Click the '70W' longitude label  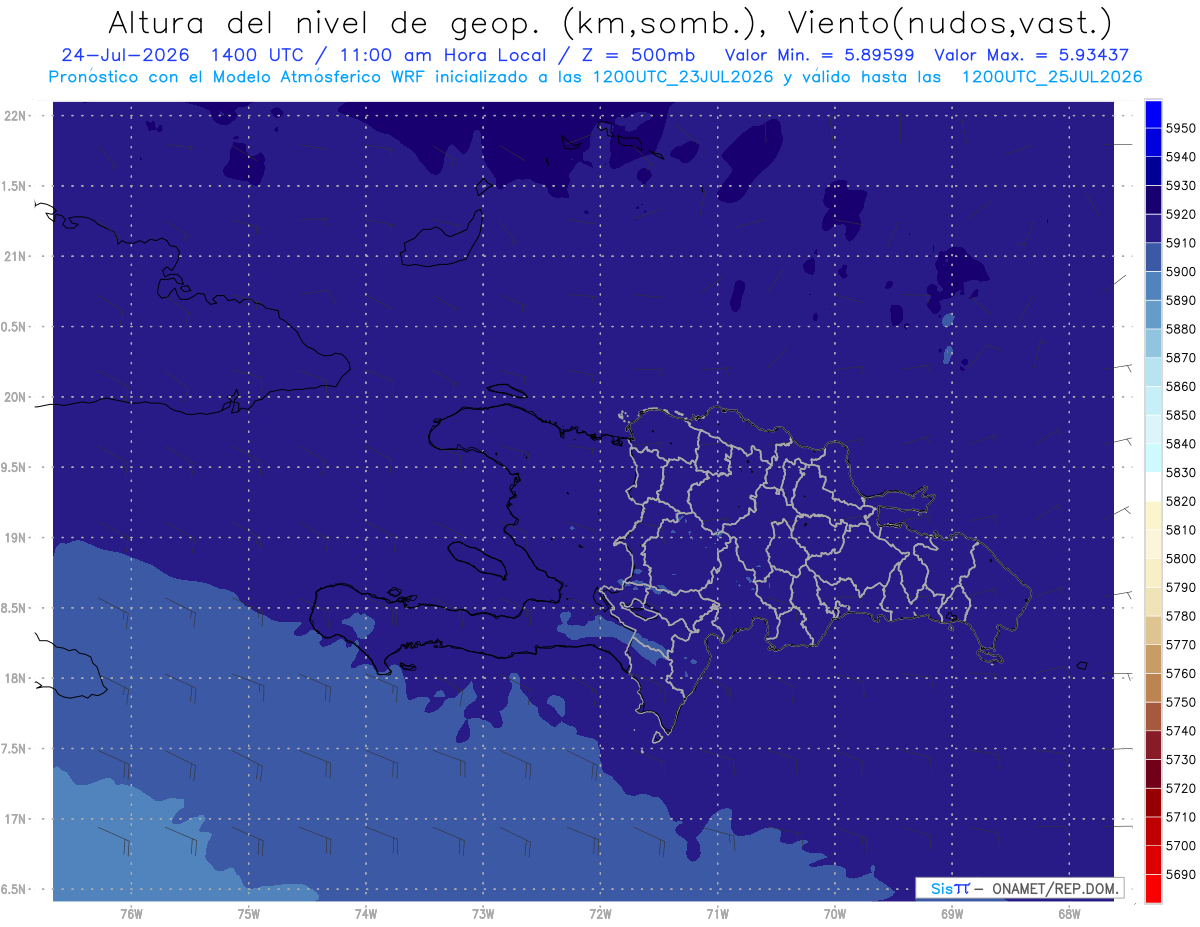pos(834,913)
